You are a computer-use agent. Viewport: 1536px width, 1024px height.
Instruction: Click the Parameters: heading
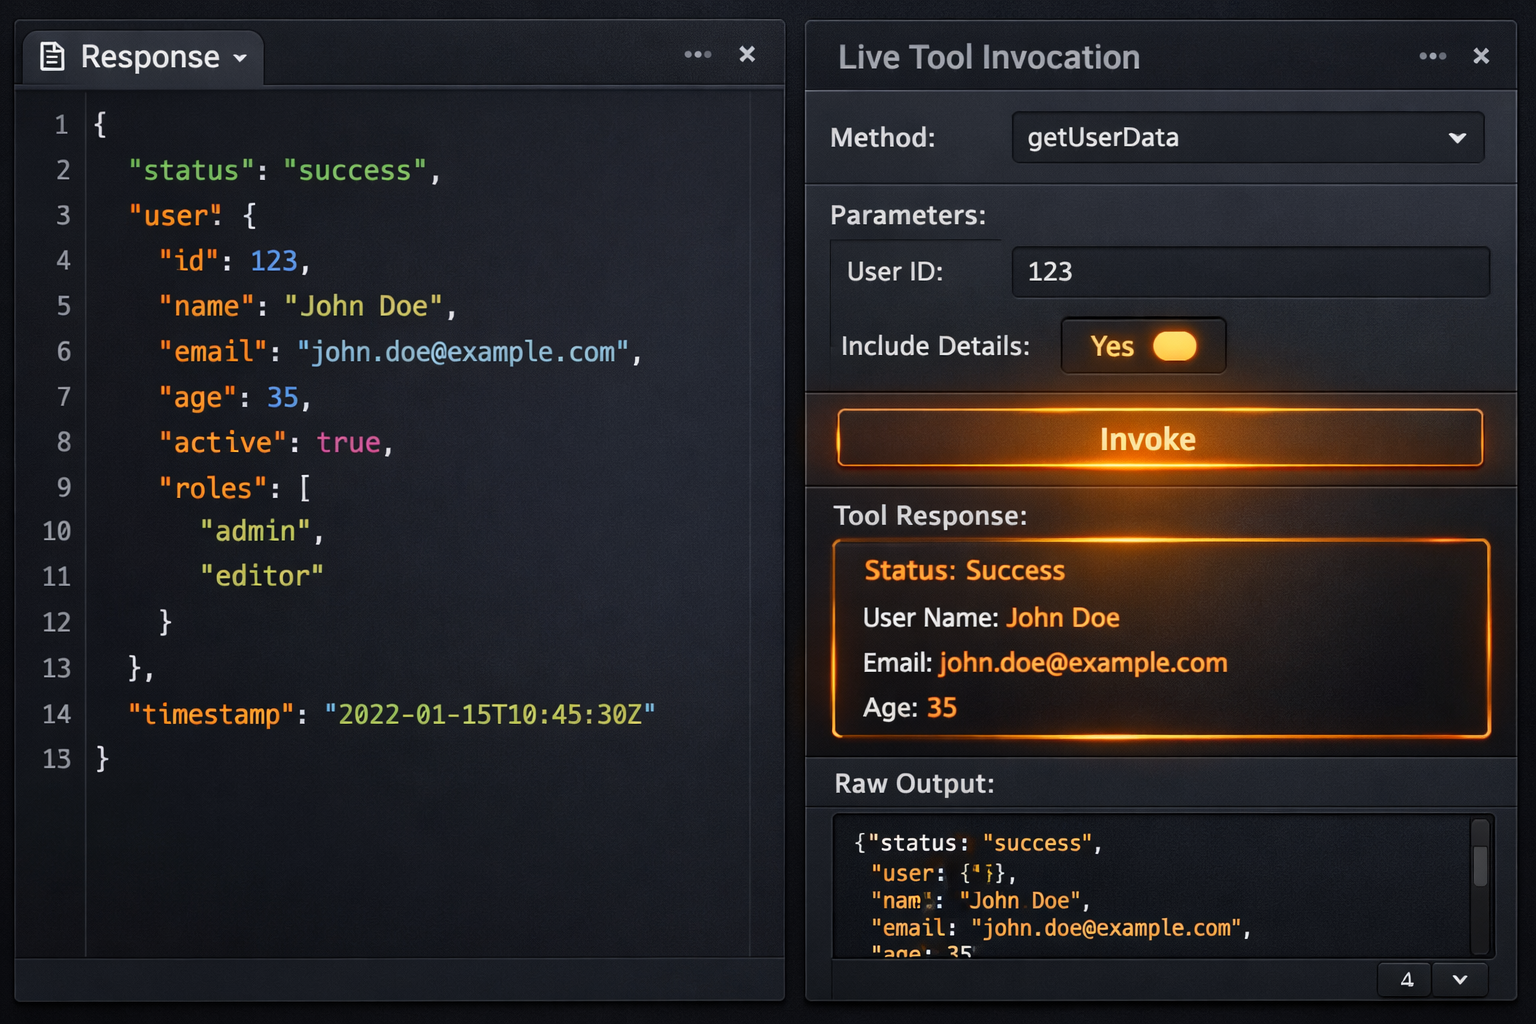click(907, 215)
